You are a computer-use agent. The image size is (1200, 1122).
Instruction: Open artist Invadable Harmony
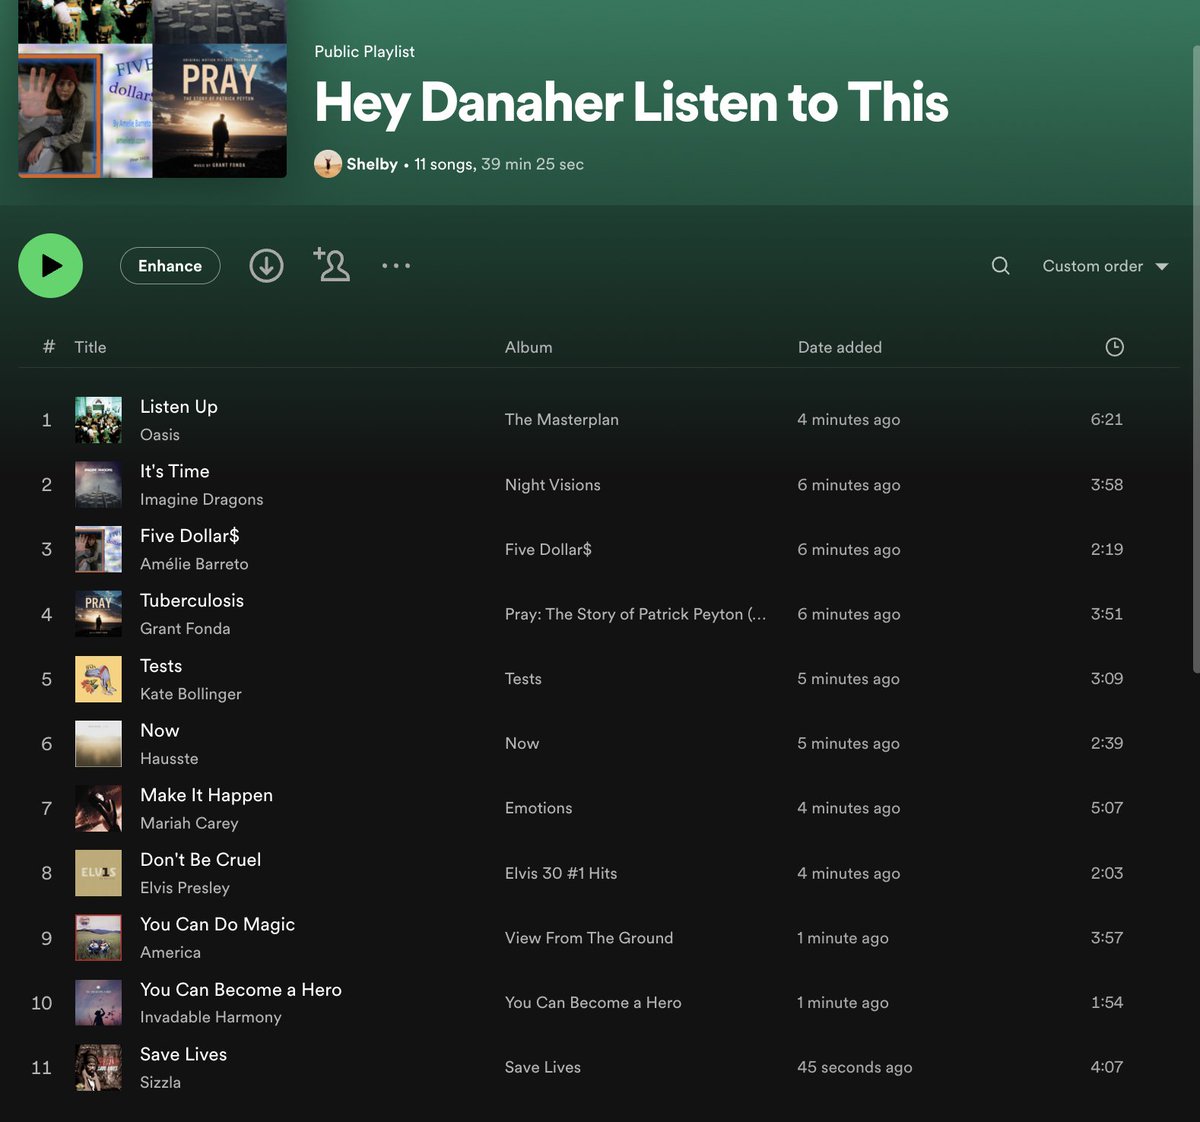(x=211, y=1017)
